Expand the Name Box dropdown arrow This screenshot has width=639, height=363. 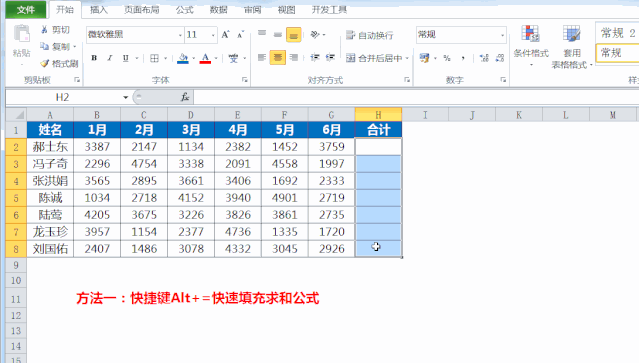[x=126, y=97]
